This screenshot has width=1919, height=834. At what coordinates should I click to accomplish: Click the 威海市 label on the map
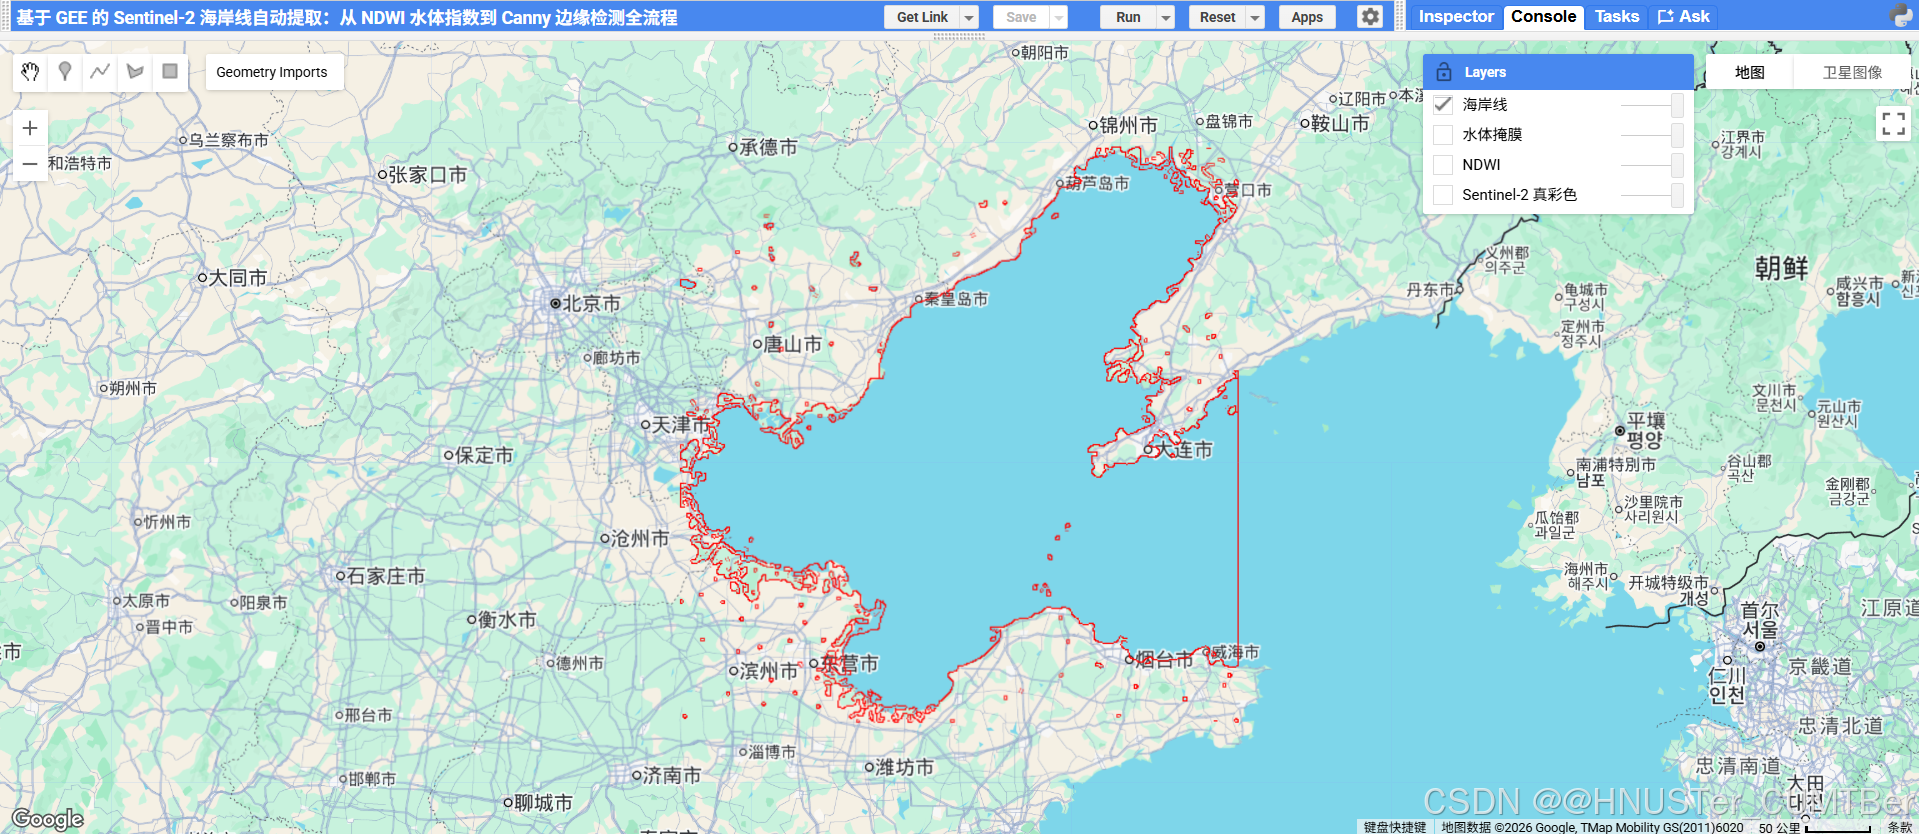1236,652
